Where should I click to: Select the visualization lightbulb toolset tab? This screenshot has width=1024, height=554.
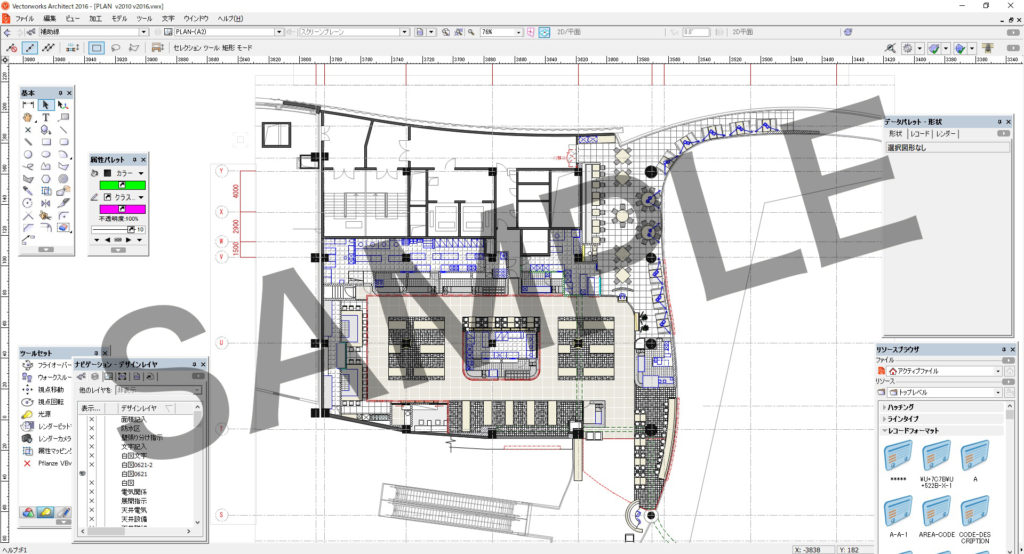click(x=45, y=512)
